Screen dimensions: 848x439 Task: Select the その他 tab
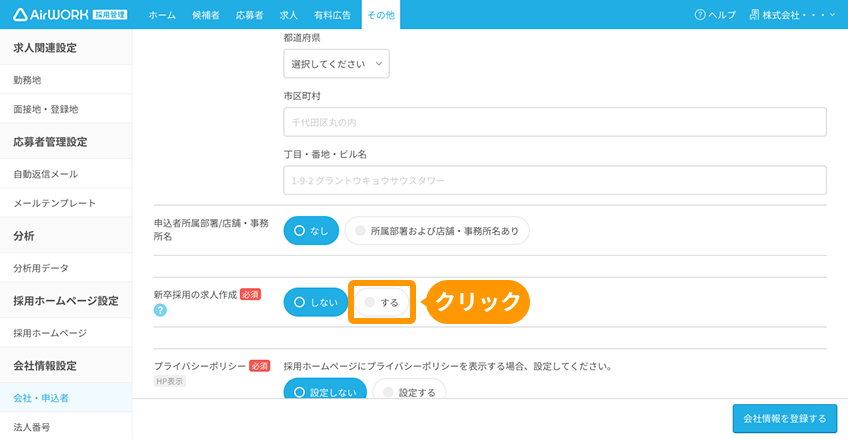(x=381, y=15)
